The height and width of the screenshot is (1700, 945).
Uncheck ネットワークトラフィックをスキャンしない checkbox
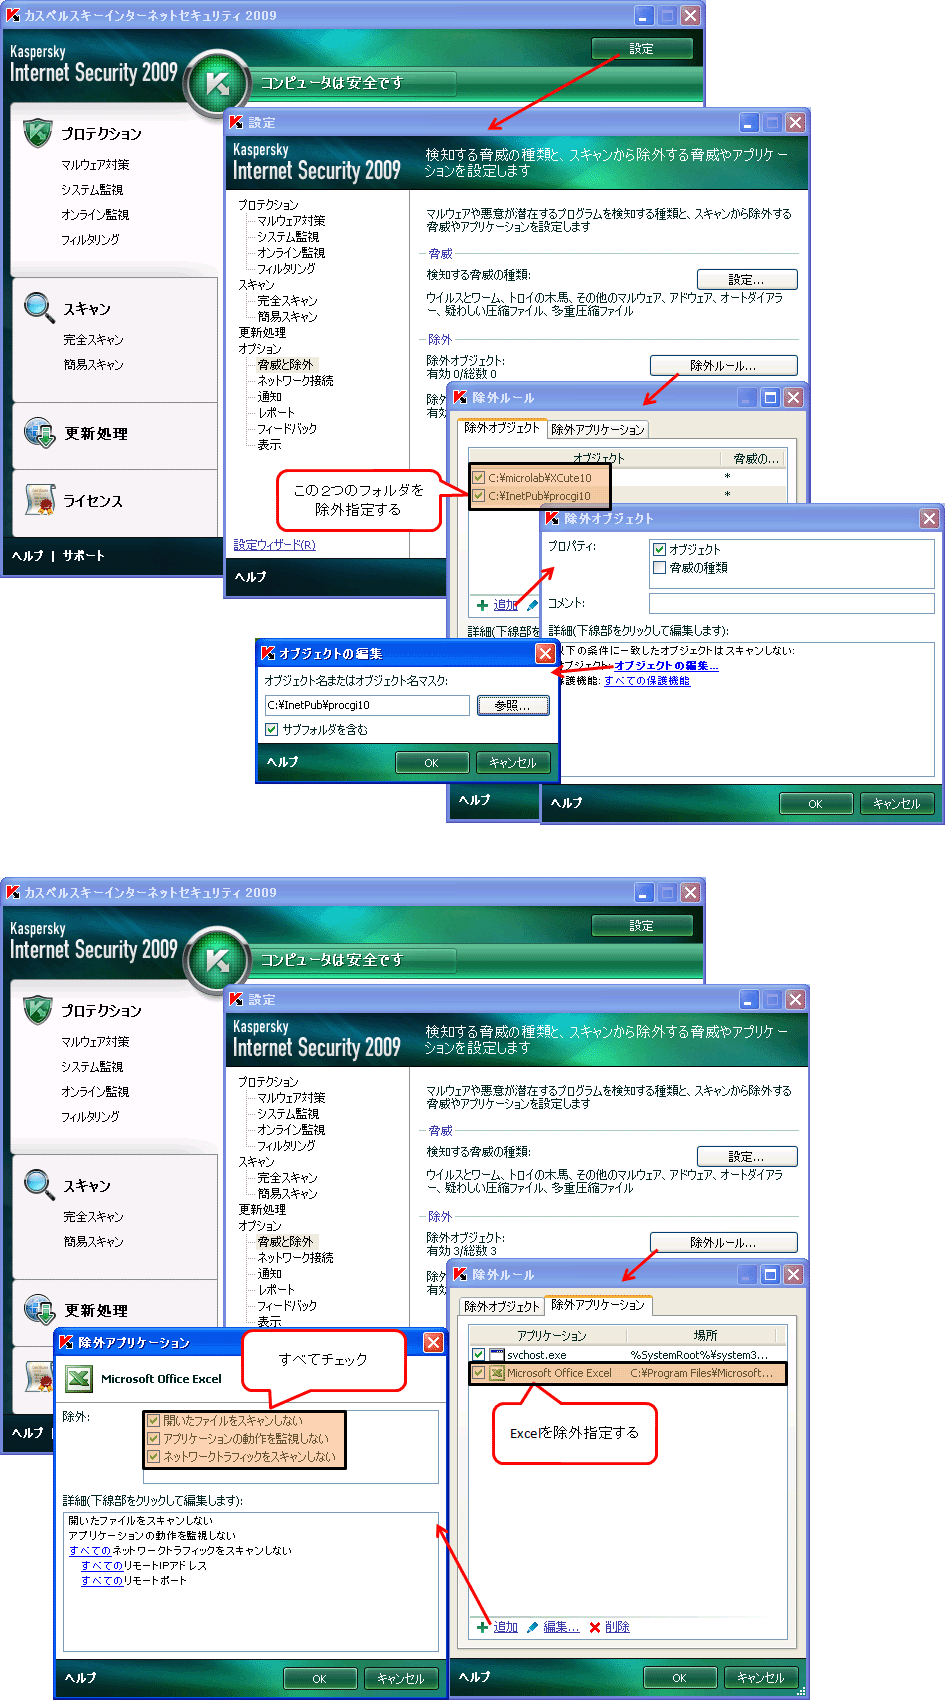click(154, 1457)
